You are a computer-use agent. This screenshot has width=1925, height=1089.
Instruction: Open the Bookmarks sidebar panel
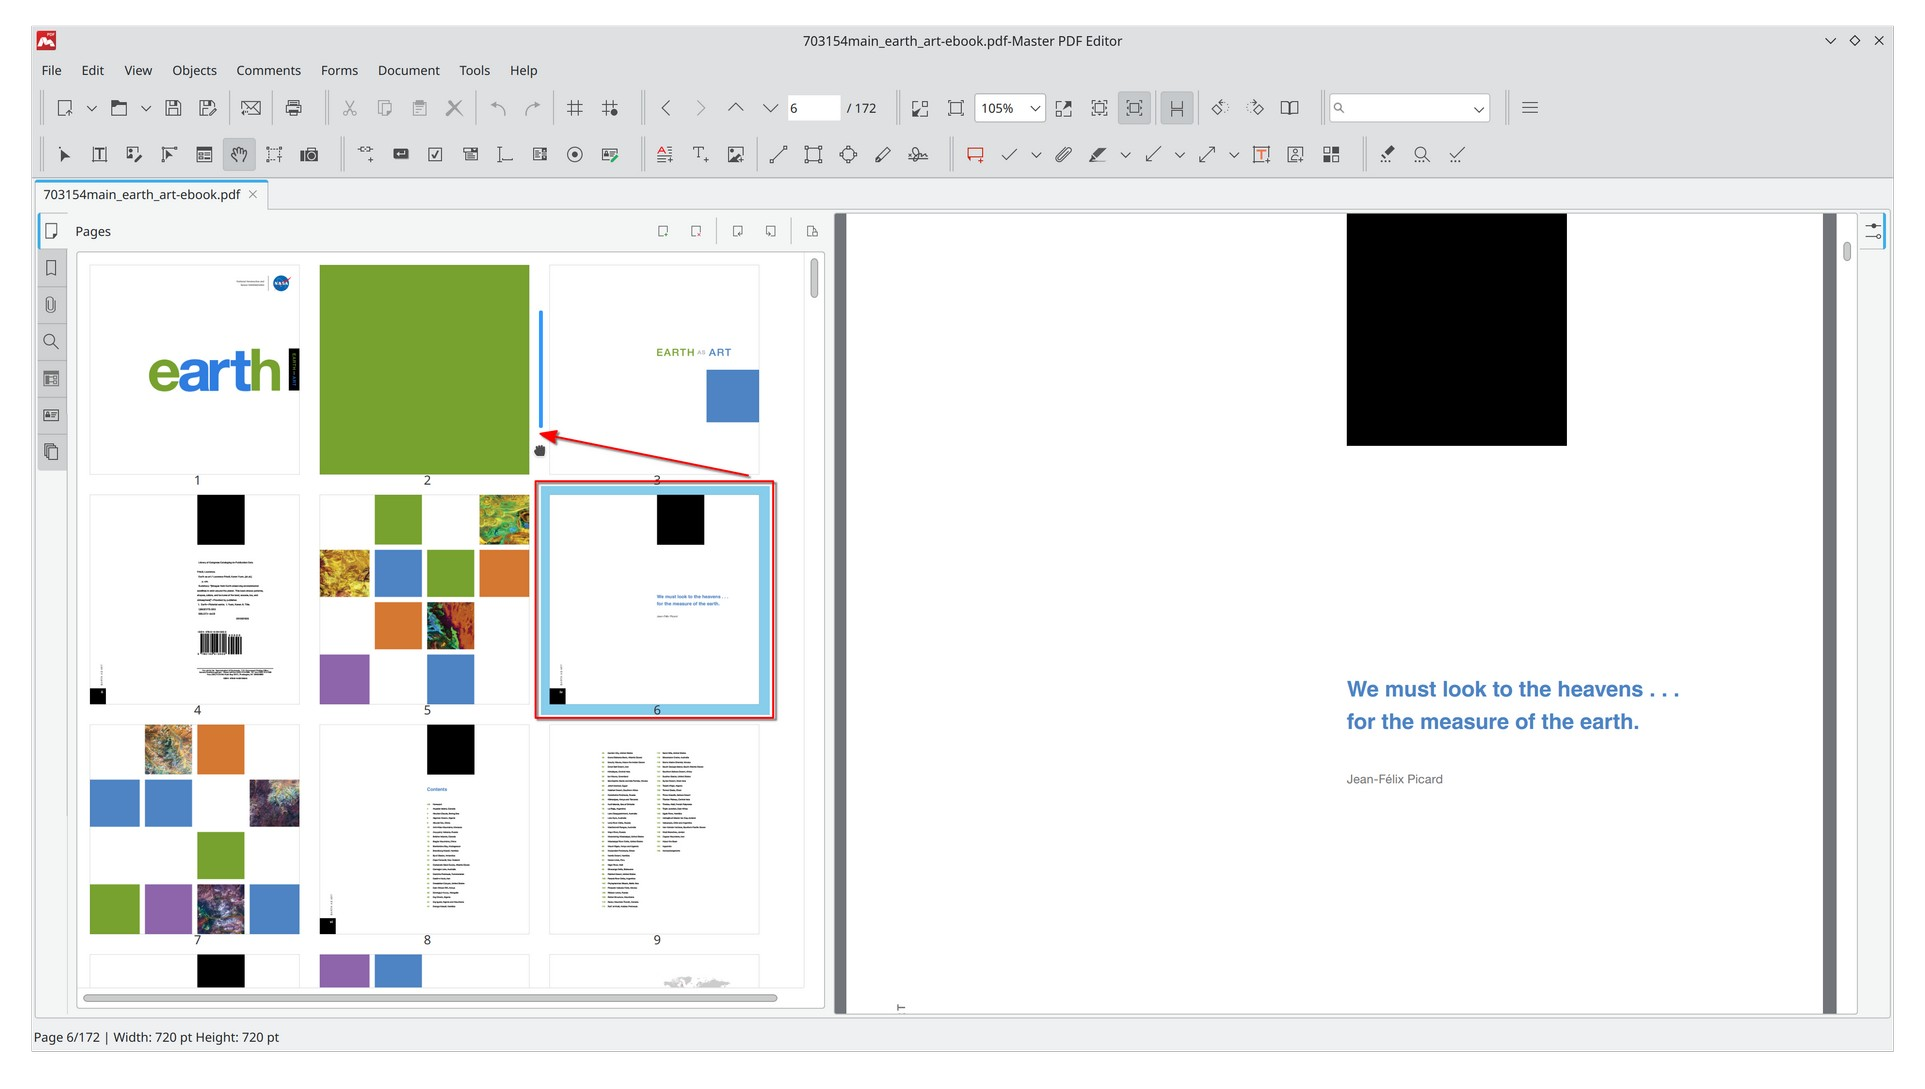51,268
